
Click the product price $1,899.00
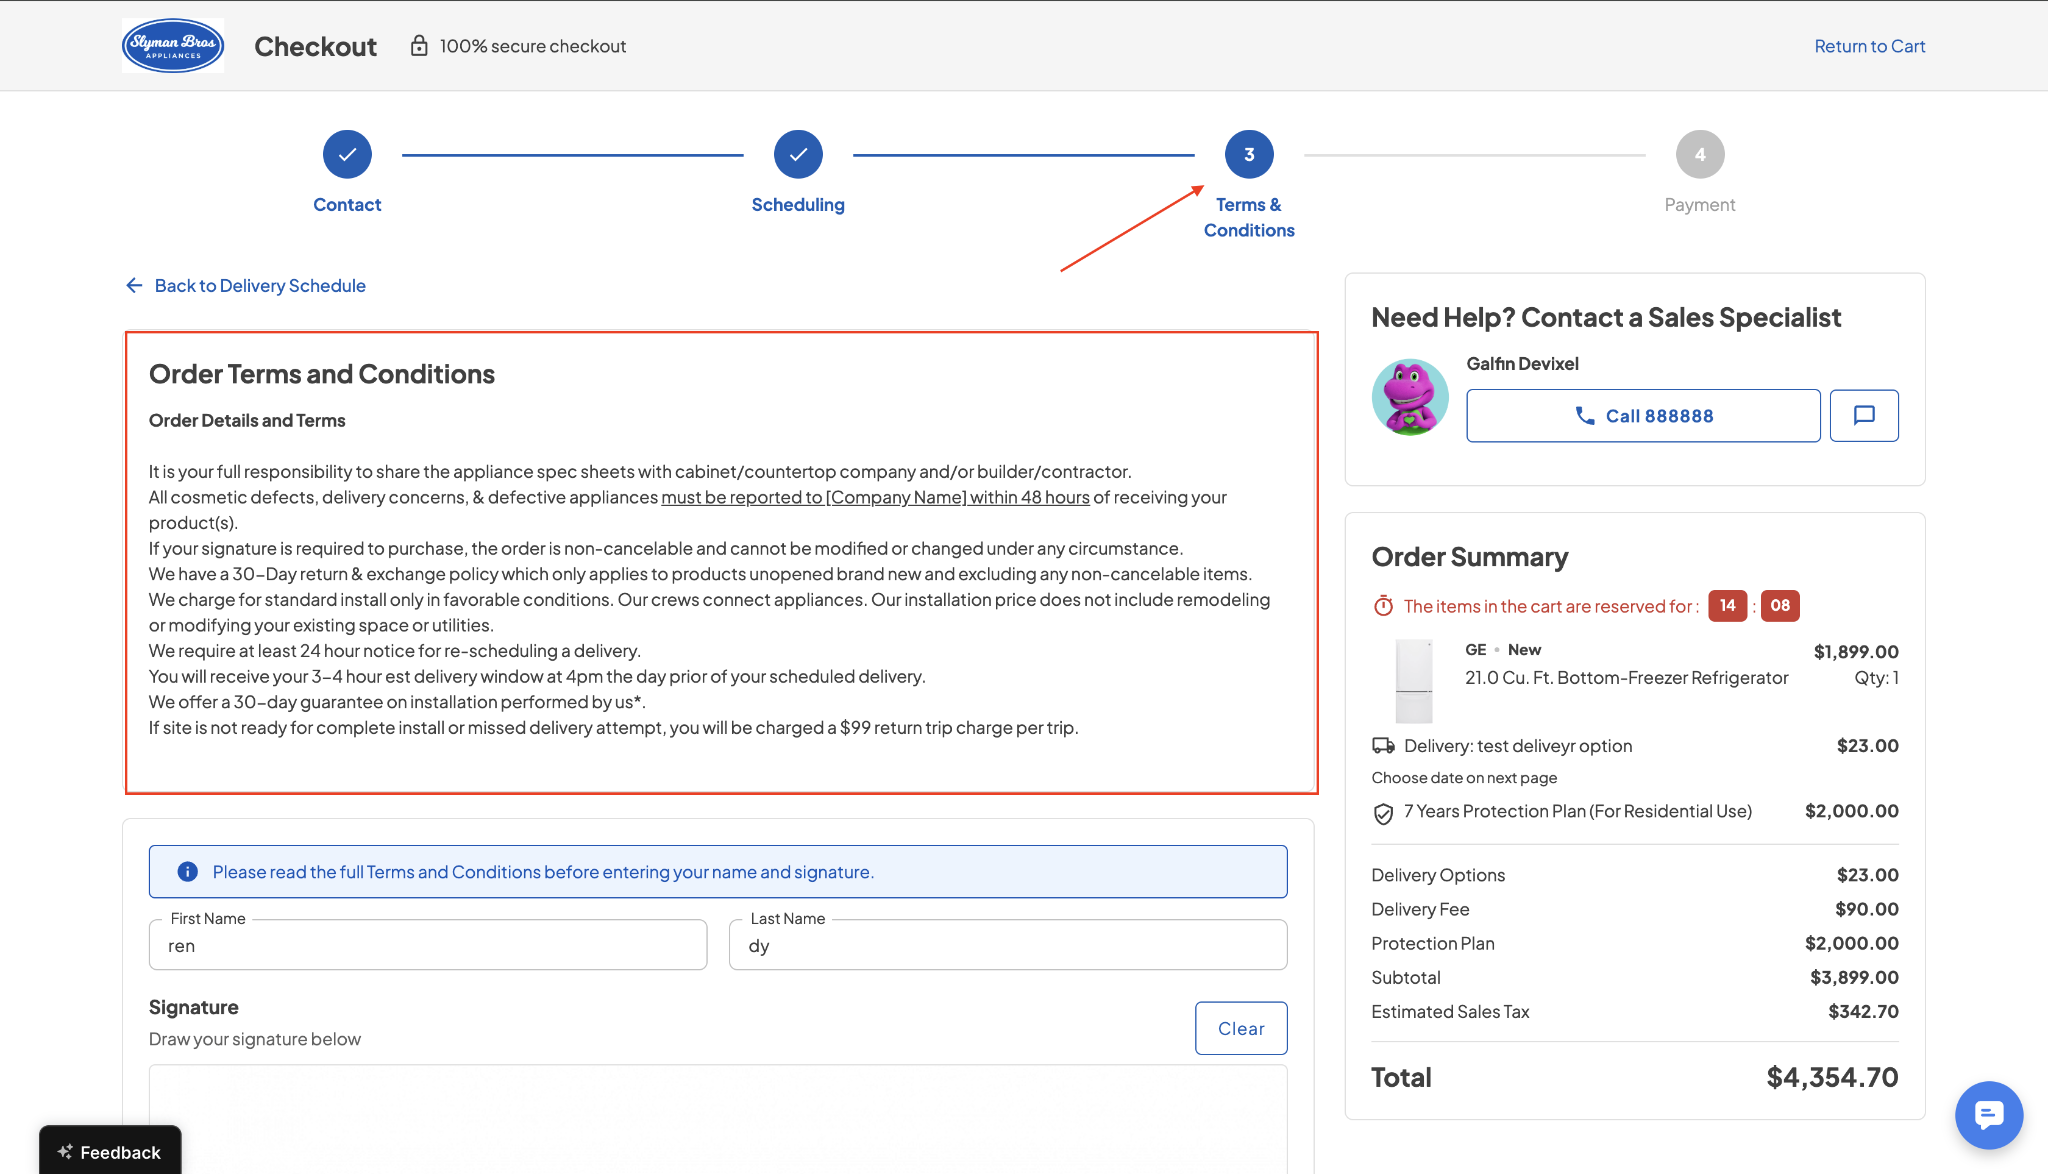coord(1856,651)
